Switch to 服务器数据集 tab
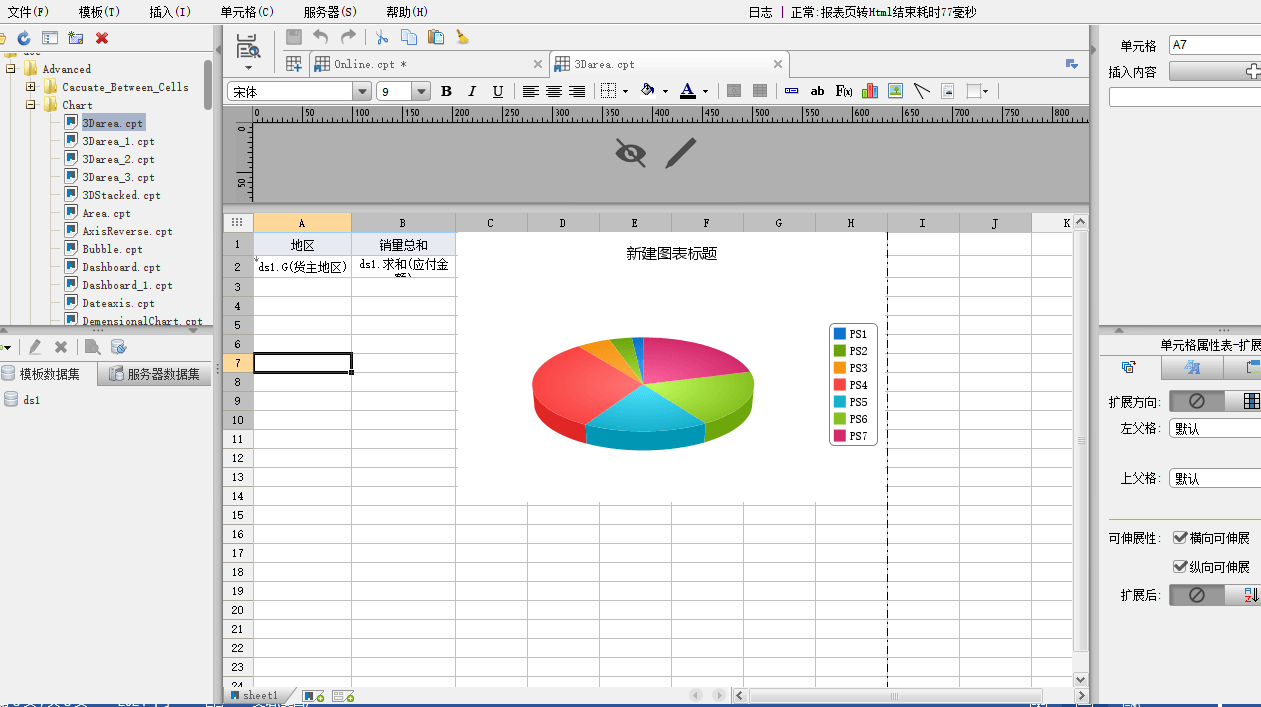1261x707 pixels. pos(154,374)
